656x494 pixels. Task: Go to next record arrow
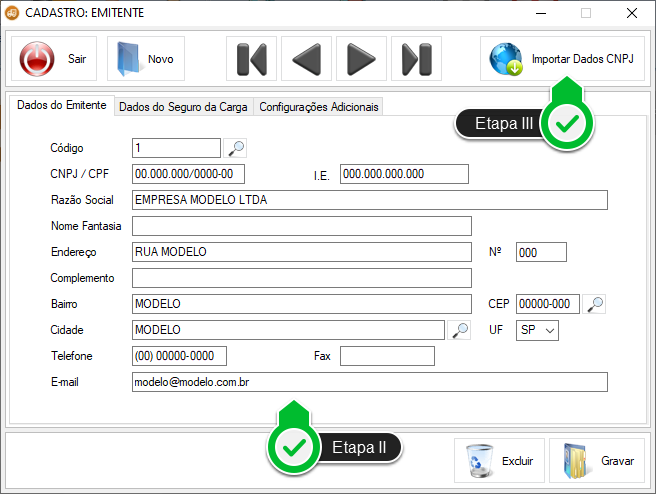coord(361,59)
